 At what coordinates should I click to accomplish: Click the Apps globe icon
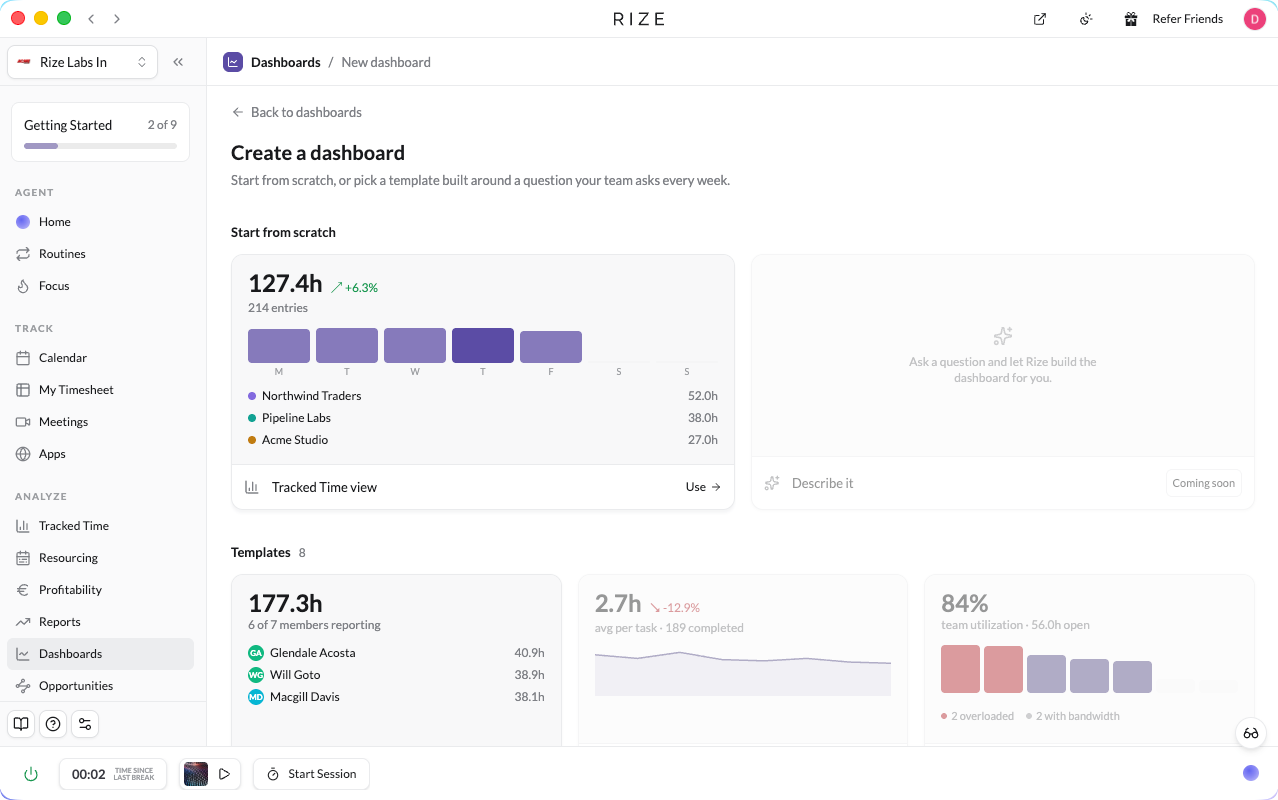23,454
